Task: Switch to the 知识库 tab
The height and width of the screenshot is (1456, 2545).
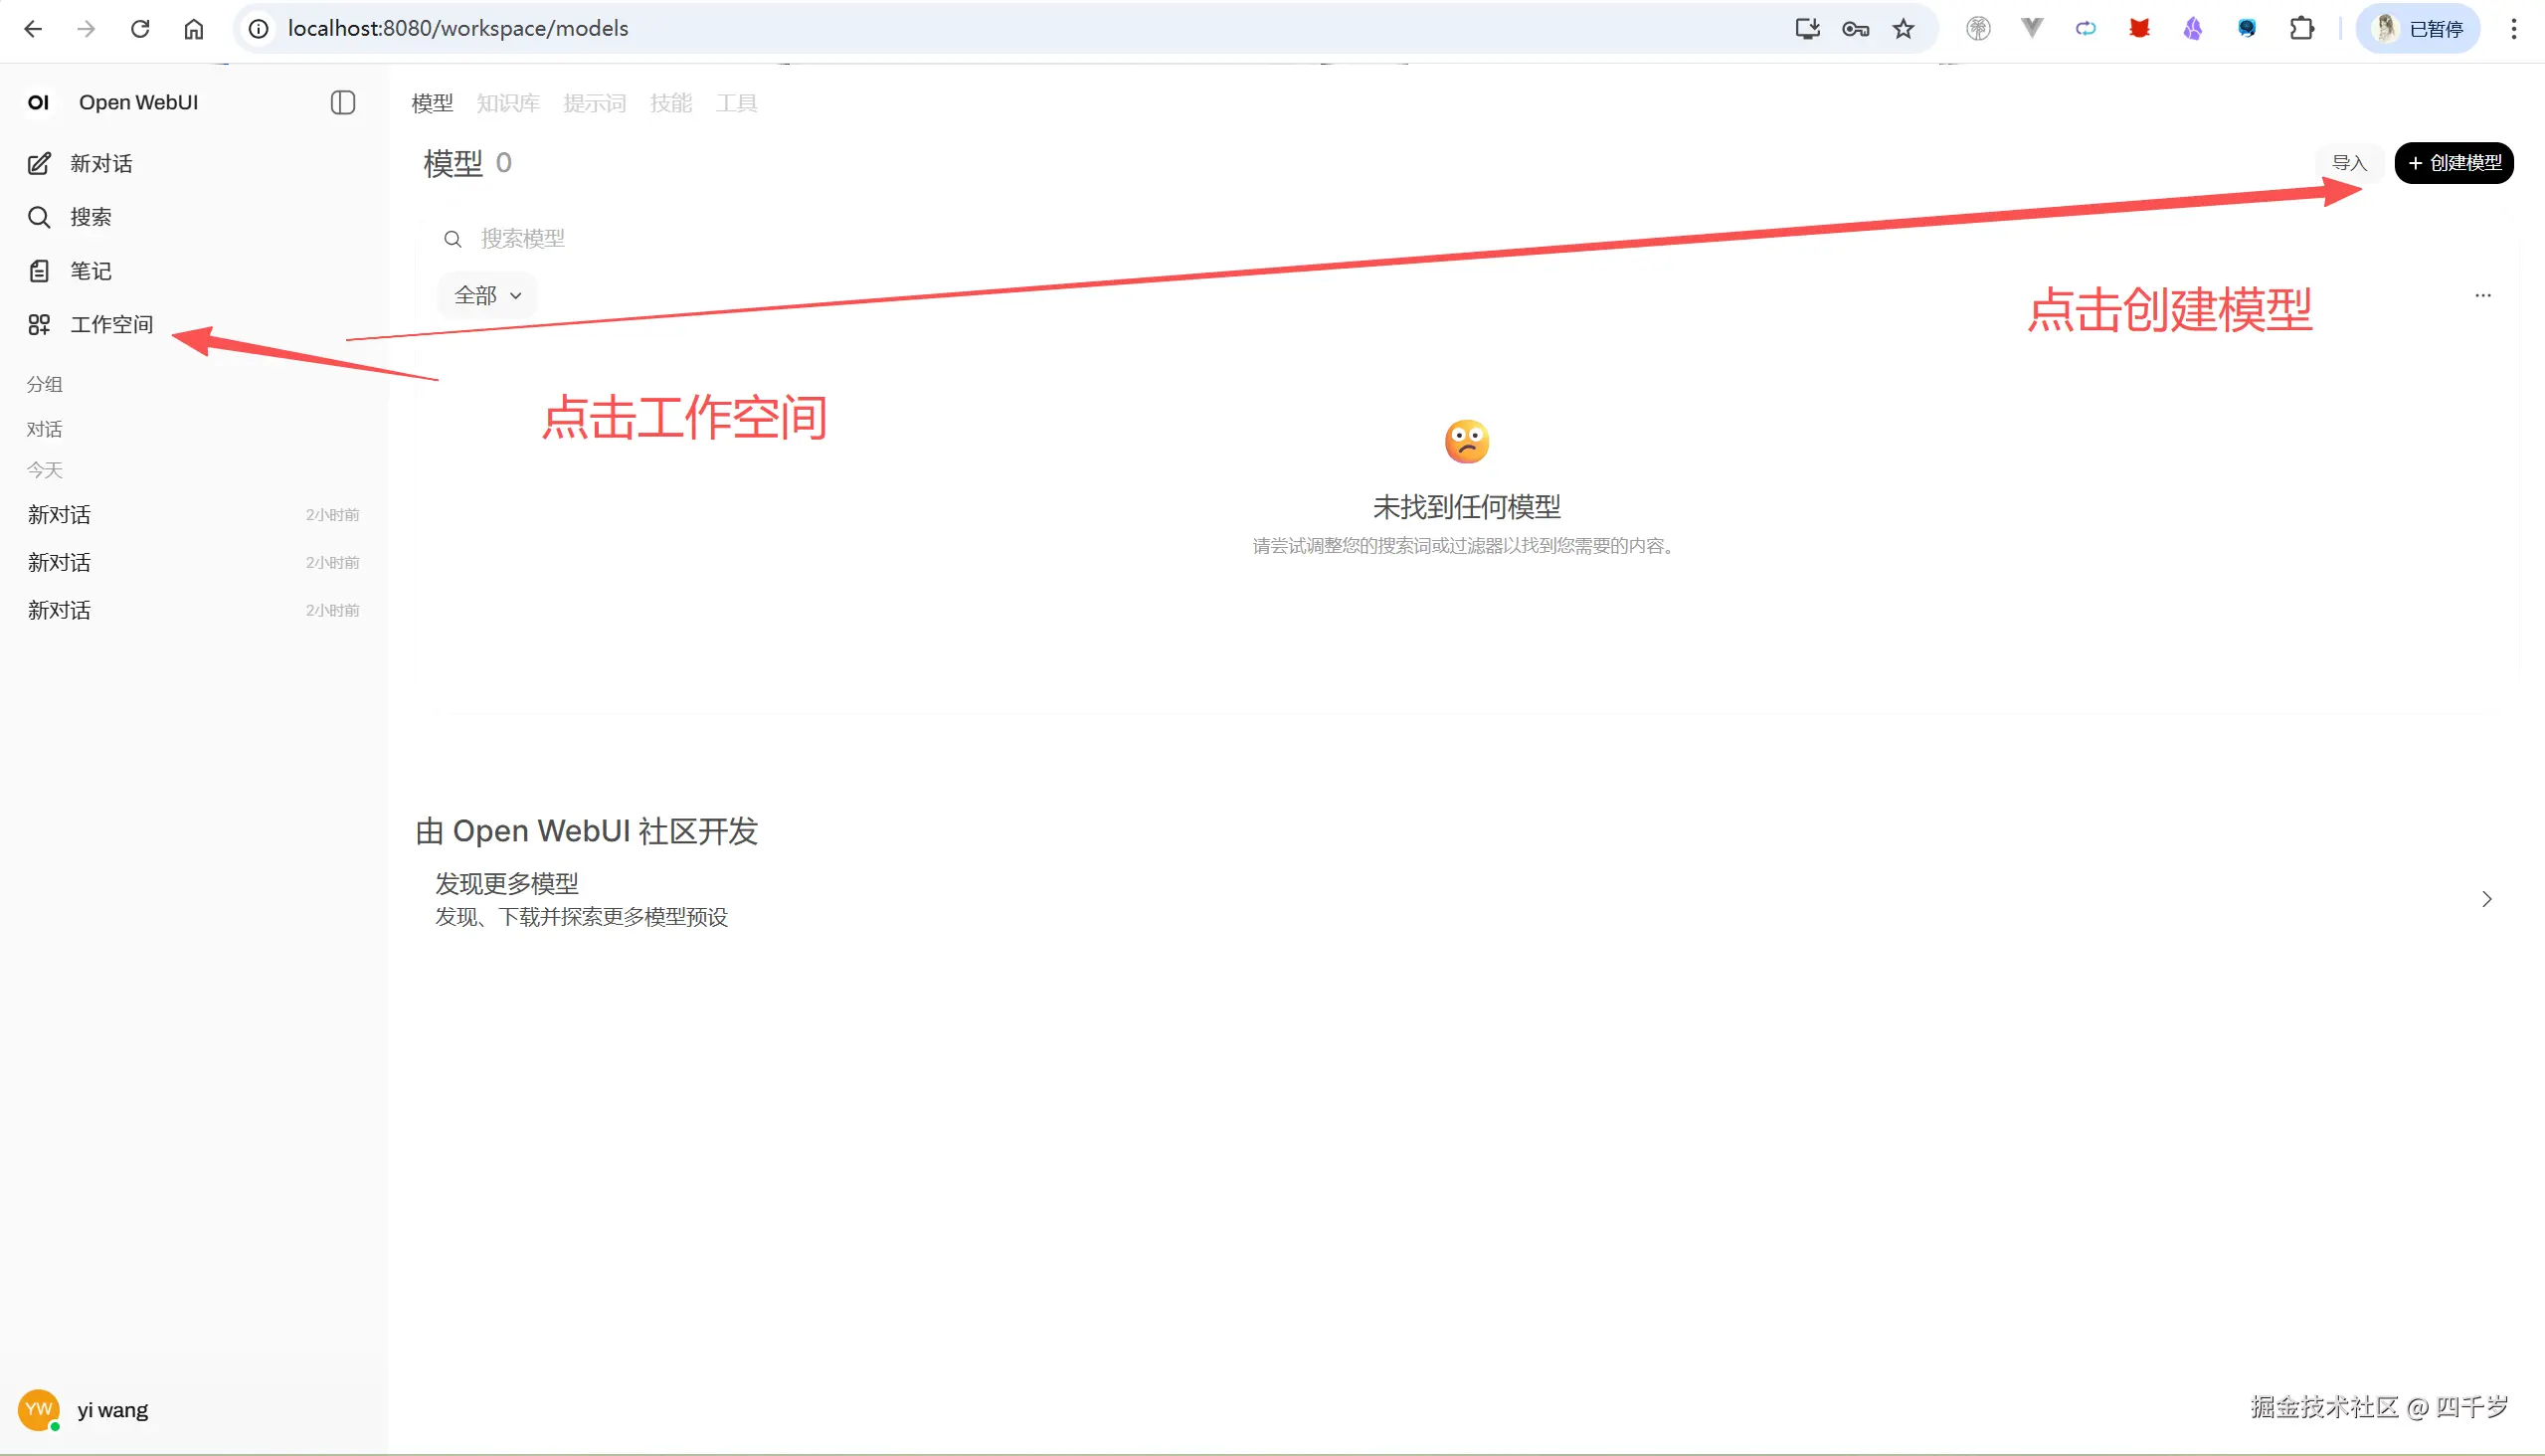Action: point(508,103)
